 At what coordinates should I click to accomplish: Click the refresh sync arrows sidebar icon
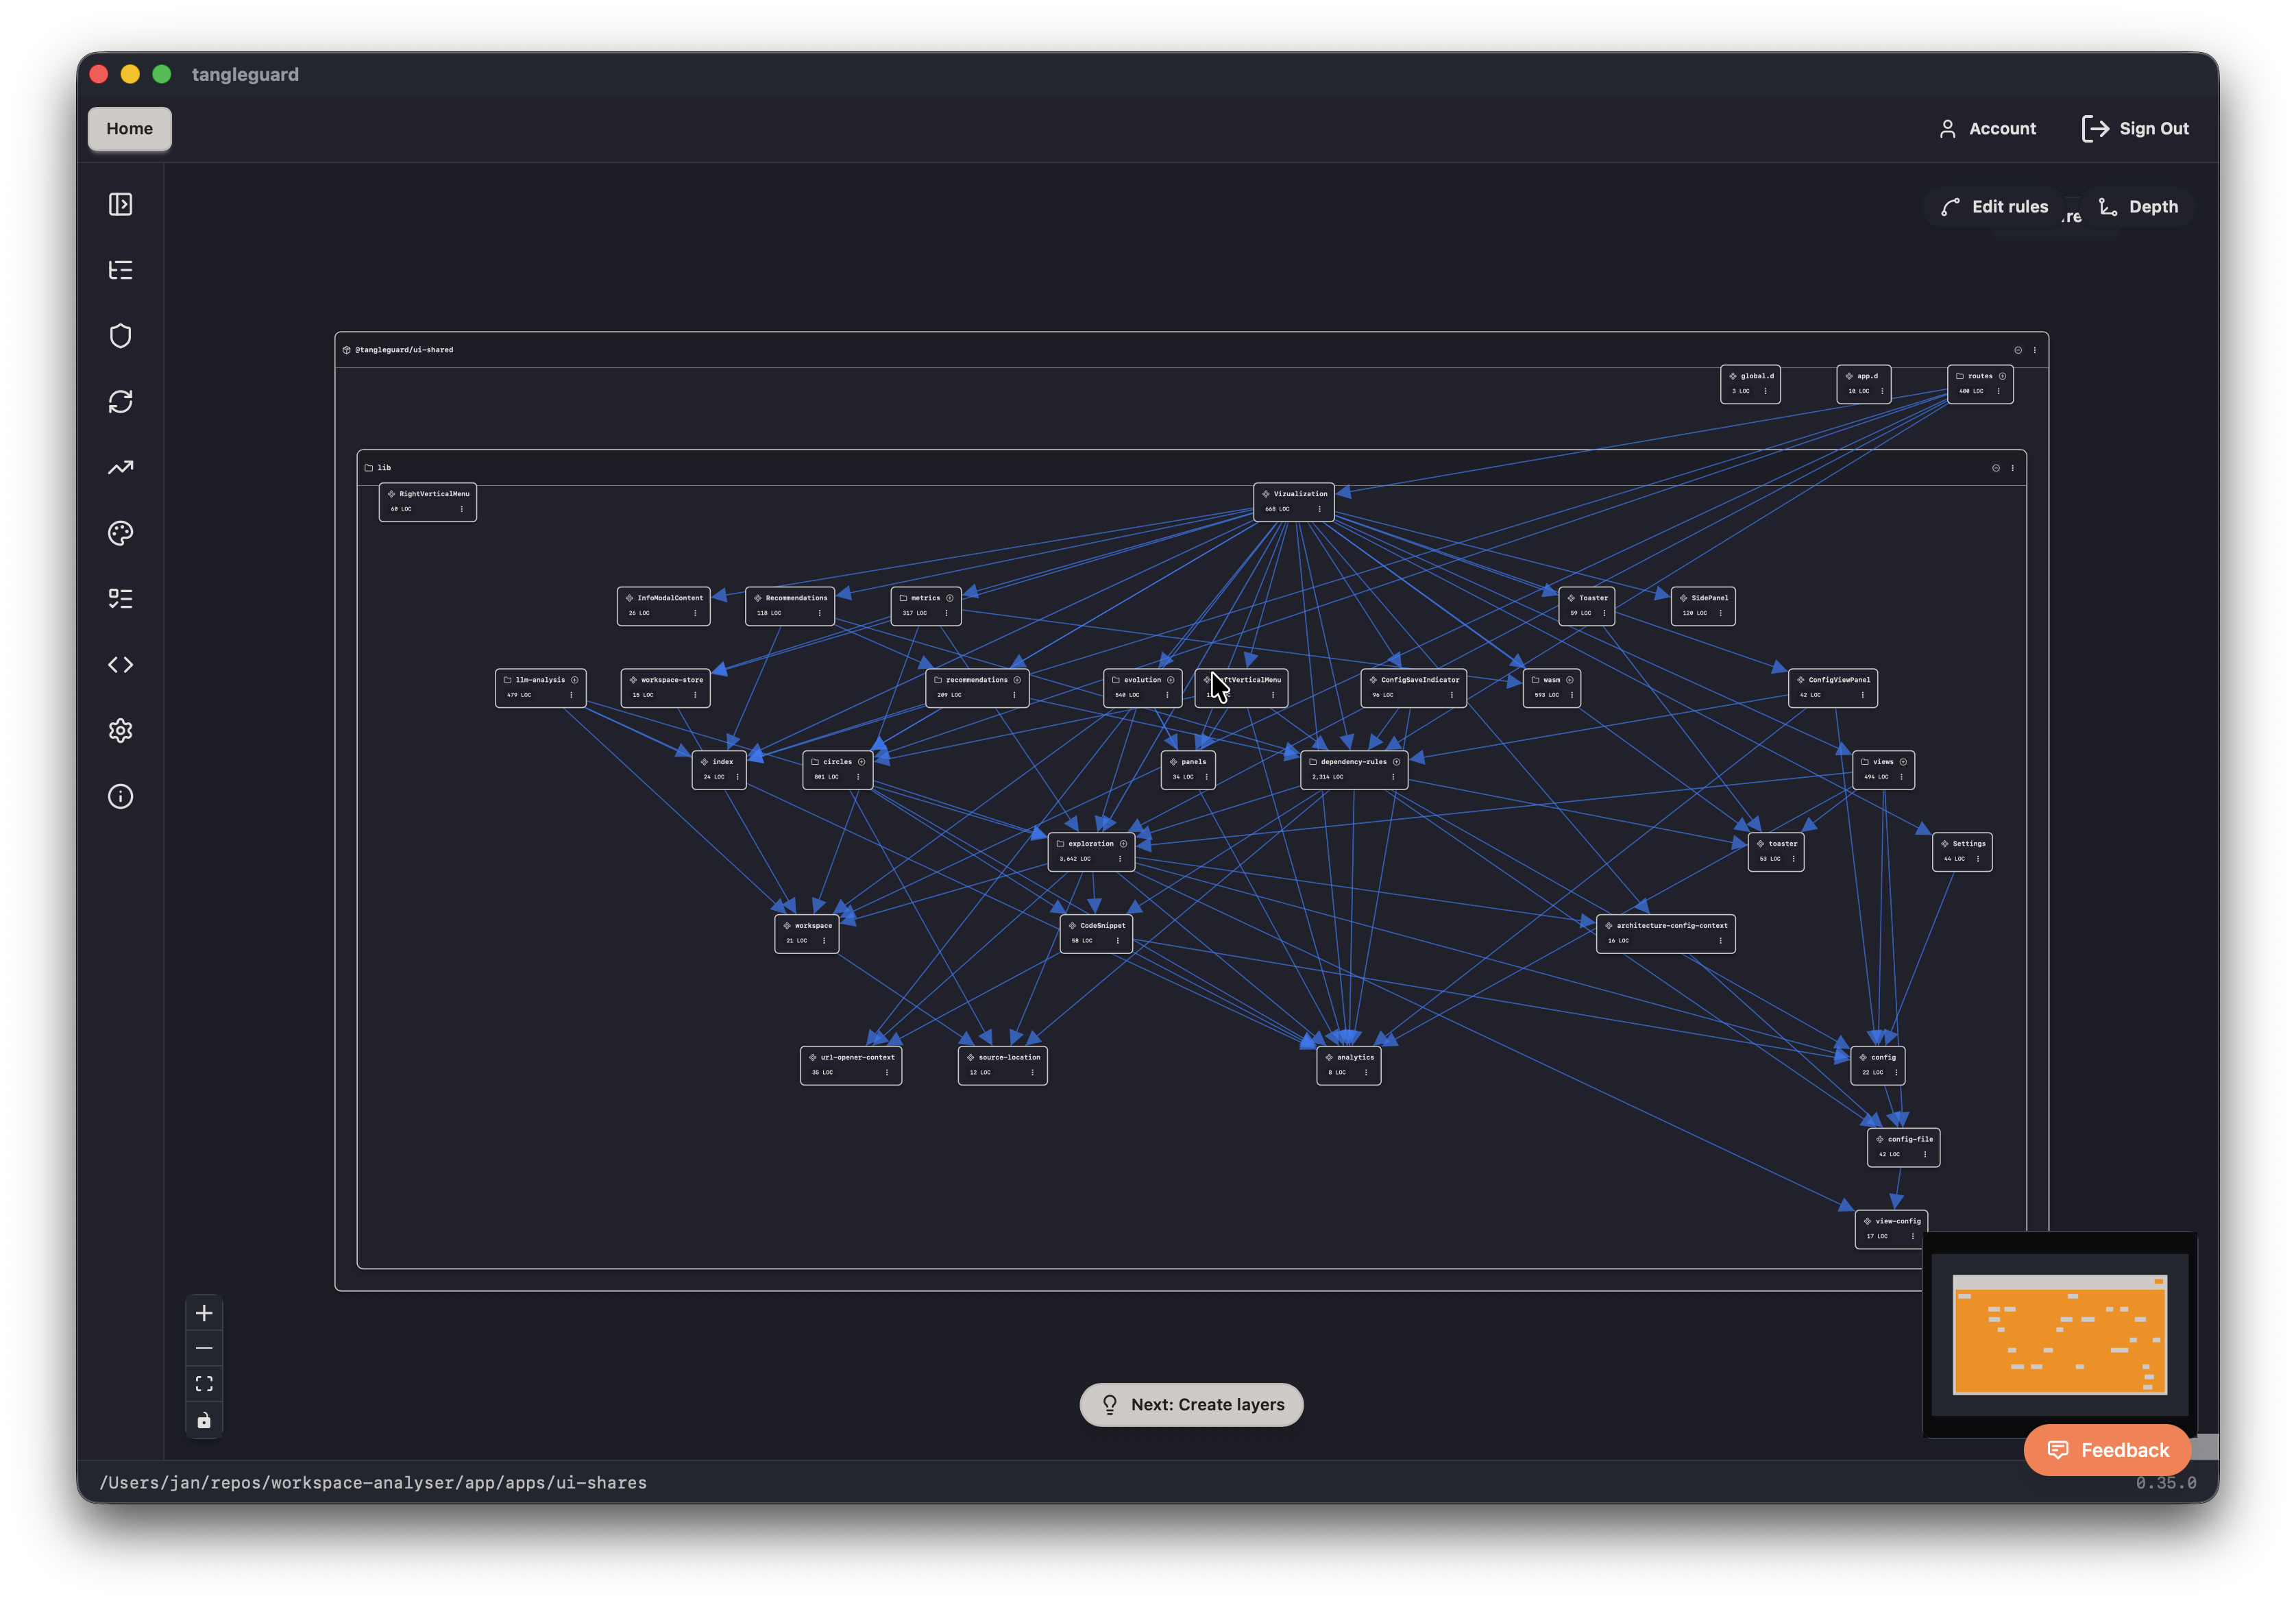click(x=120, y=402)
